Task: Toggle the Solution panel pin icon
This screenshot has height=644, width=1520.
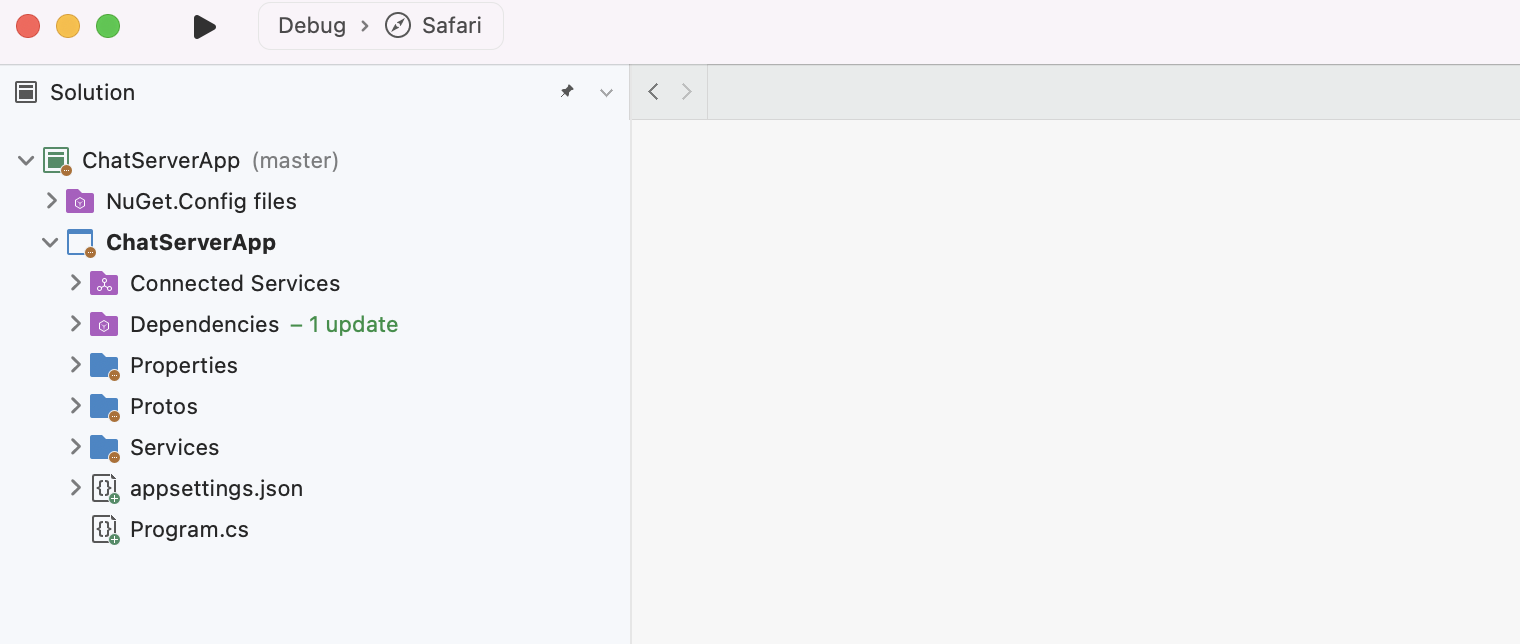Action: (567, 91)
